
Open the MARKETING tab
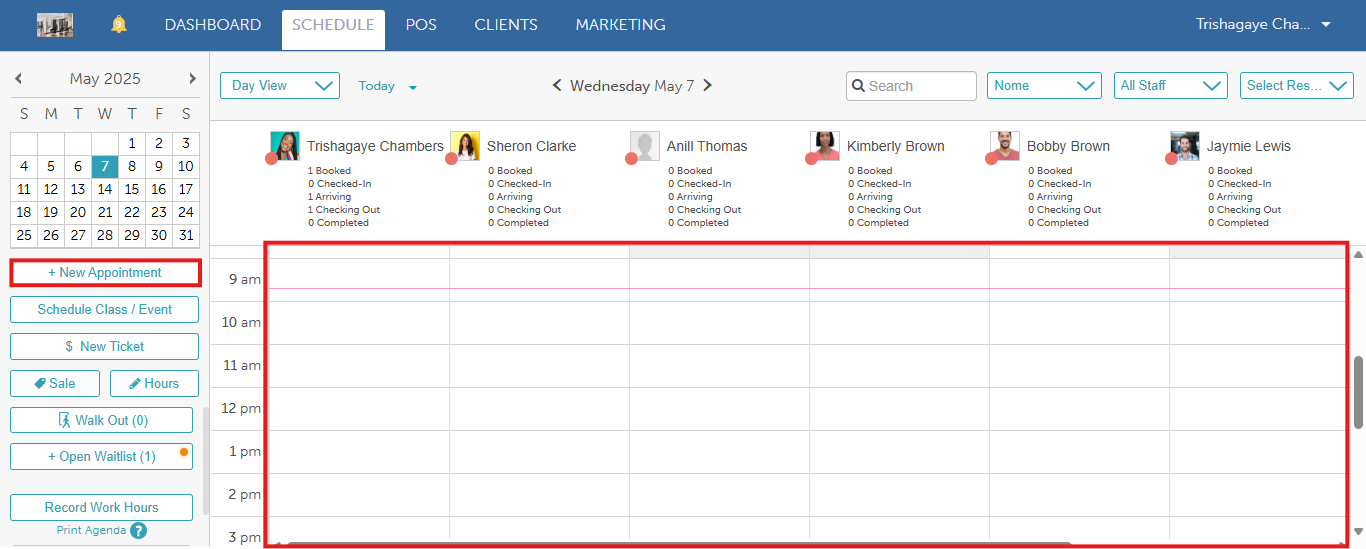coord(620,25)
